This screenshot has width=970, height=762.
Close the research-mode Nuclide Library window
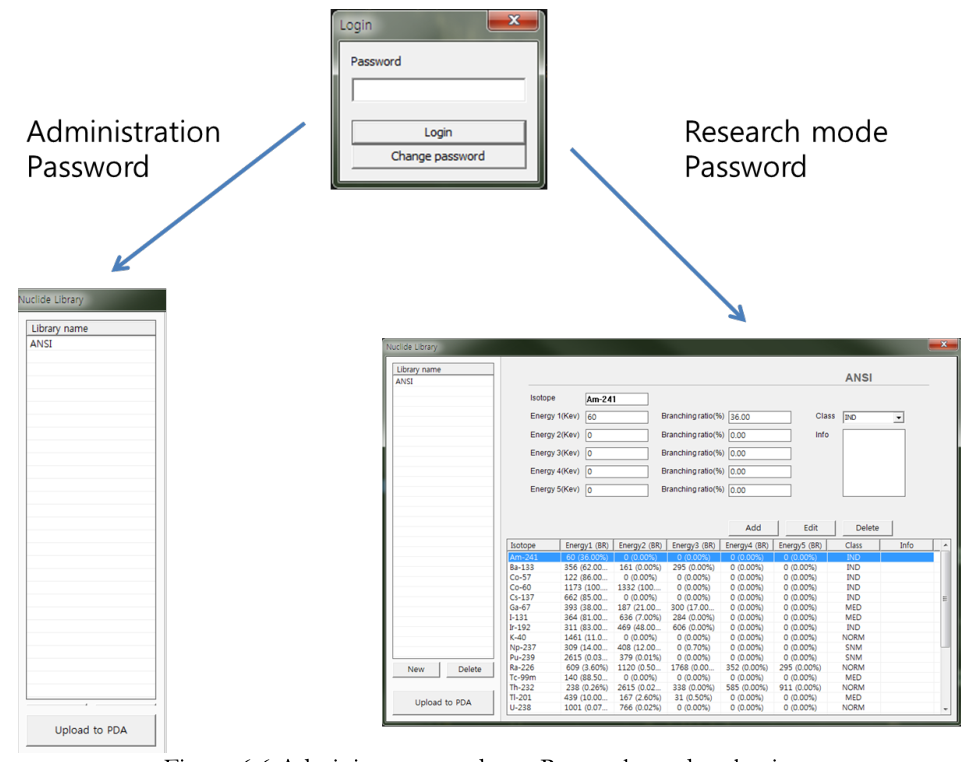coord(943,345)
